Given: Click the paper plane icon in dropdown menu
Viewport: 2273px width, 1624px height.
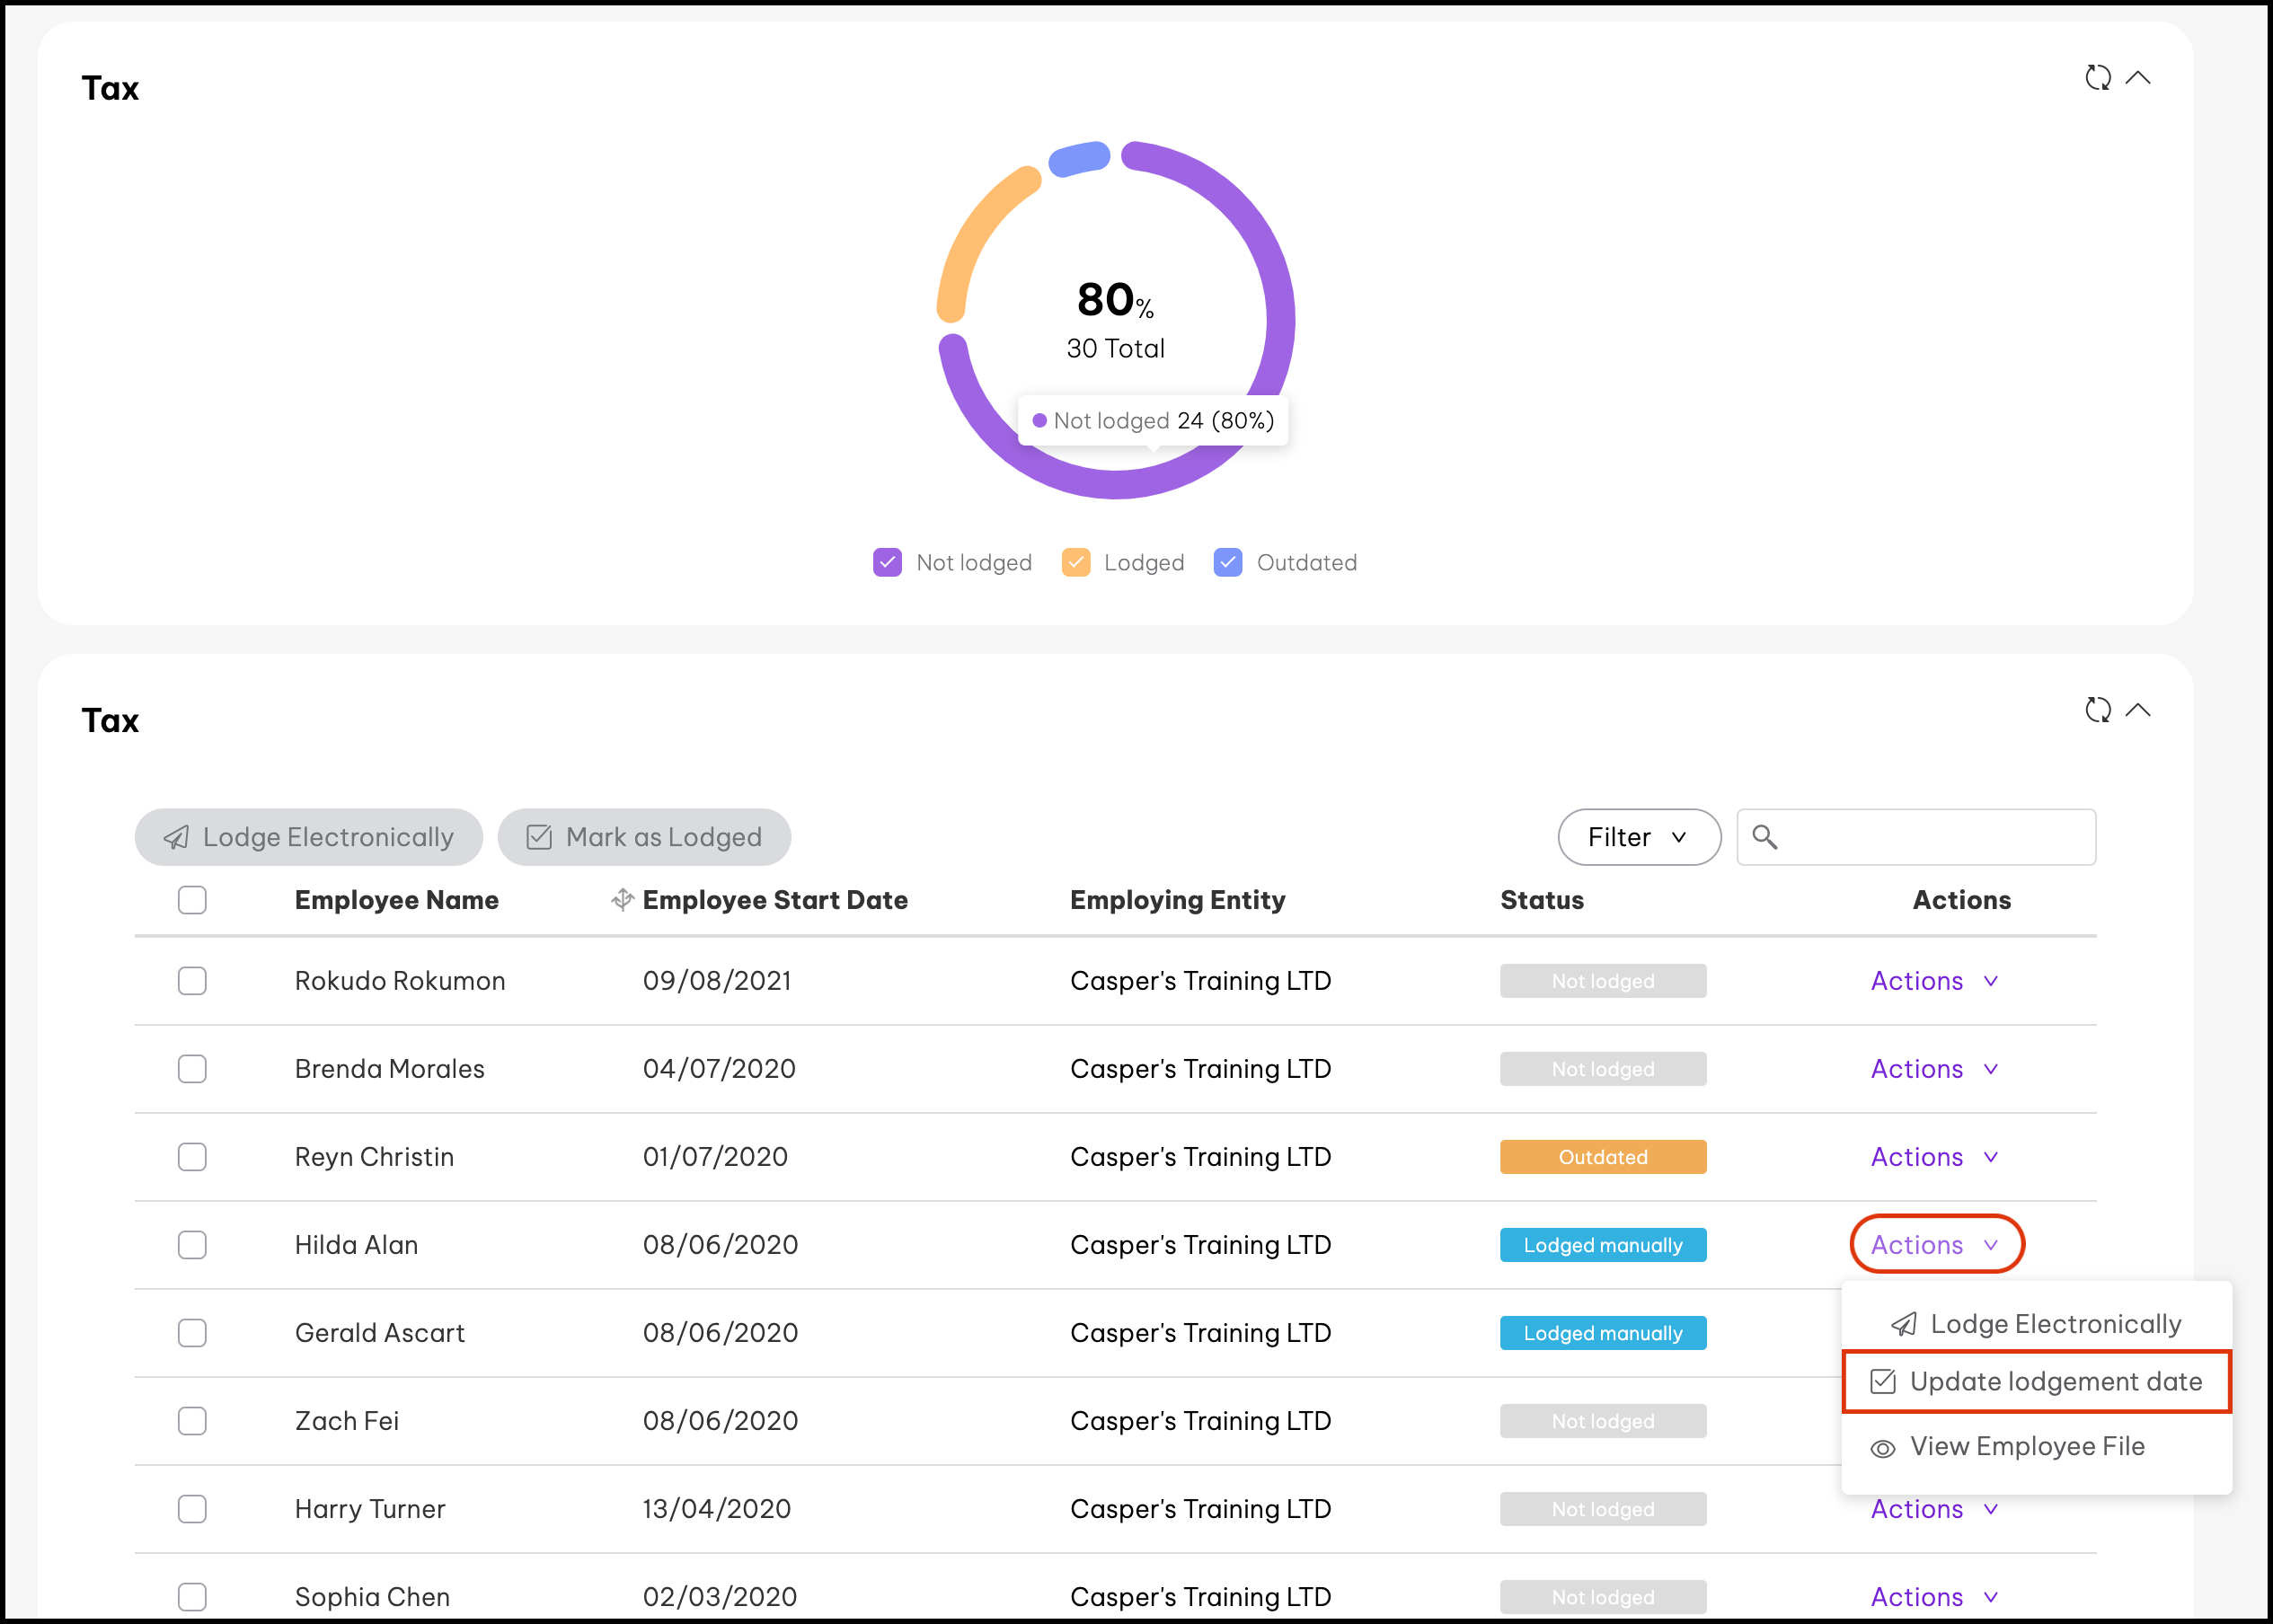Looking at the screenshot, I should coord(1903,1325).
